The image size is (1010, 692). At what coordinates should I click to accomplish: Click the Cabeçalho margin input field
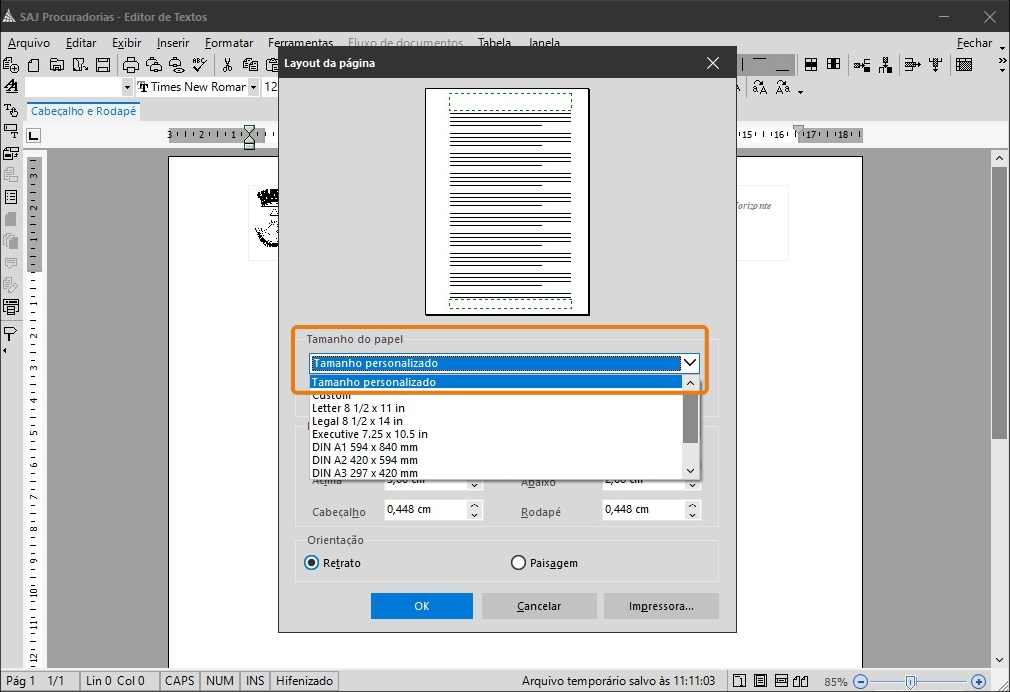tap(424, 510)
